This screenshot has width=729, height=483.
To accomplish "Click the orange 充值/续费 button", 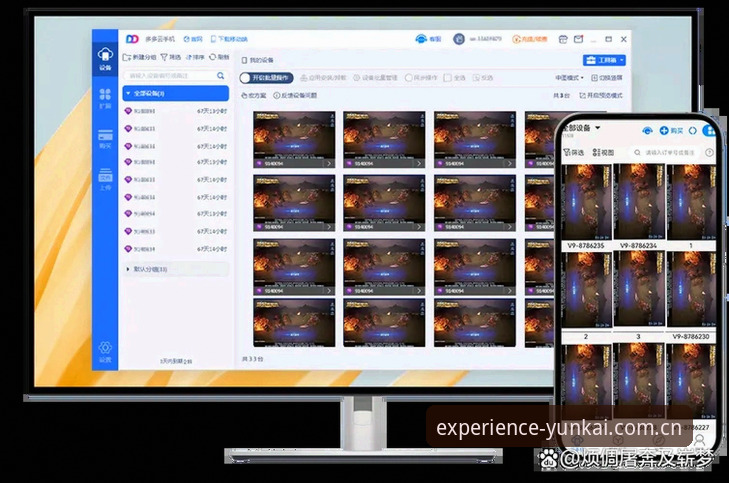I will point(530,39).
